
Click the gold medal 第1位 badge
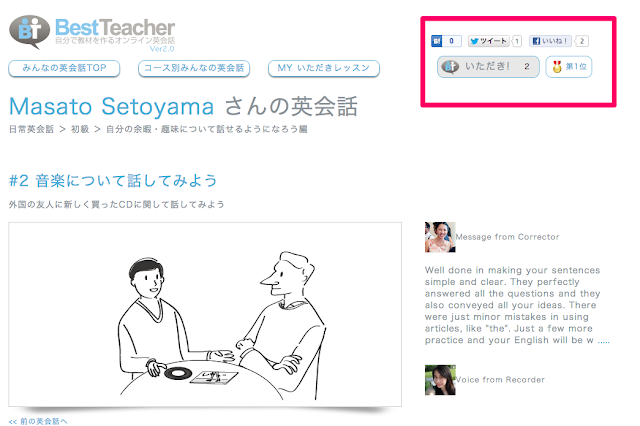pyautogui.click(x=569, y=67)
